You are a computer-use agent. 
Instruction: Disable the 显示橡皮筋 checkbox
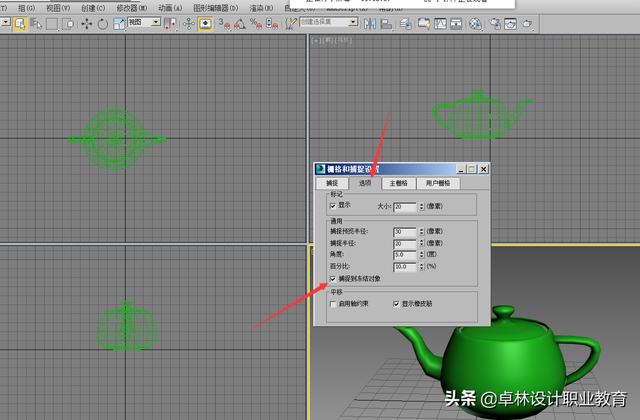397,303
